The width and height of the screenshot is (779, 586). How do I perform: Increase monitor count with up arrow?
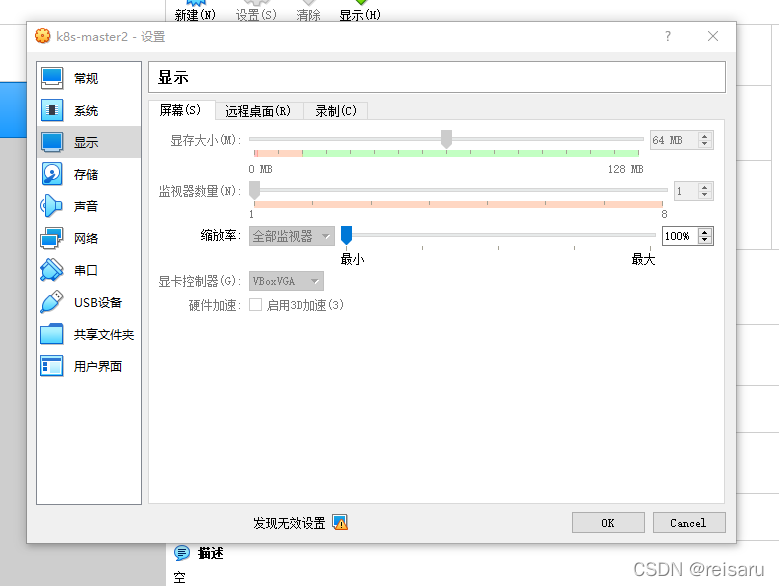[704, 187]
